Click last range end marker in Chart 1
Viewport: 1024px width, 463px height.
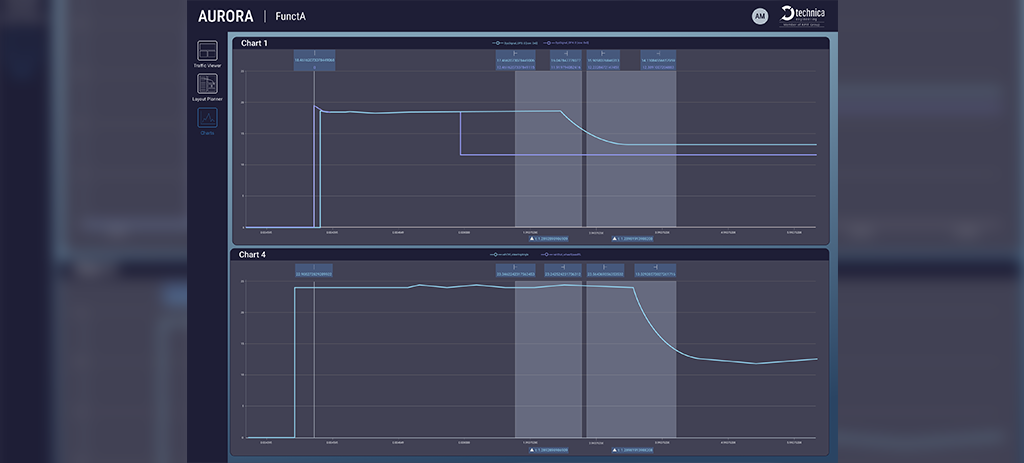coord(657,61)
